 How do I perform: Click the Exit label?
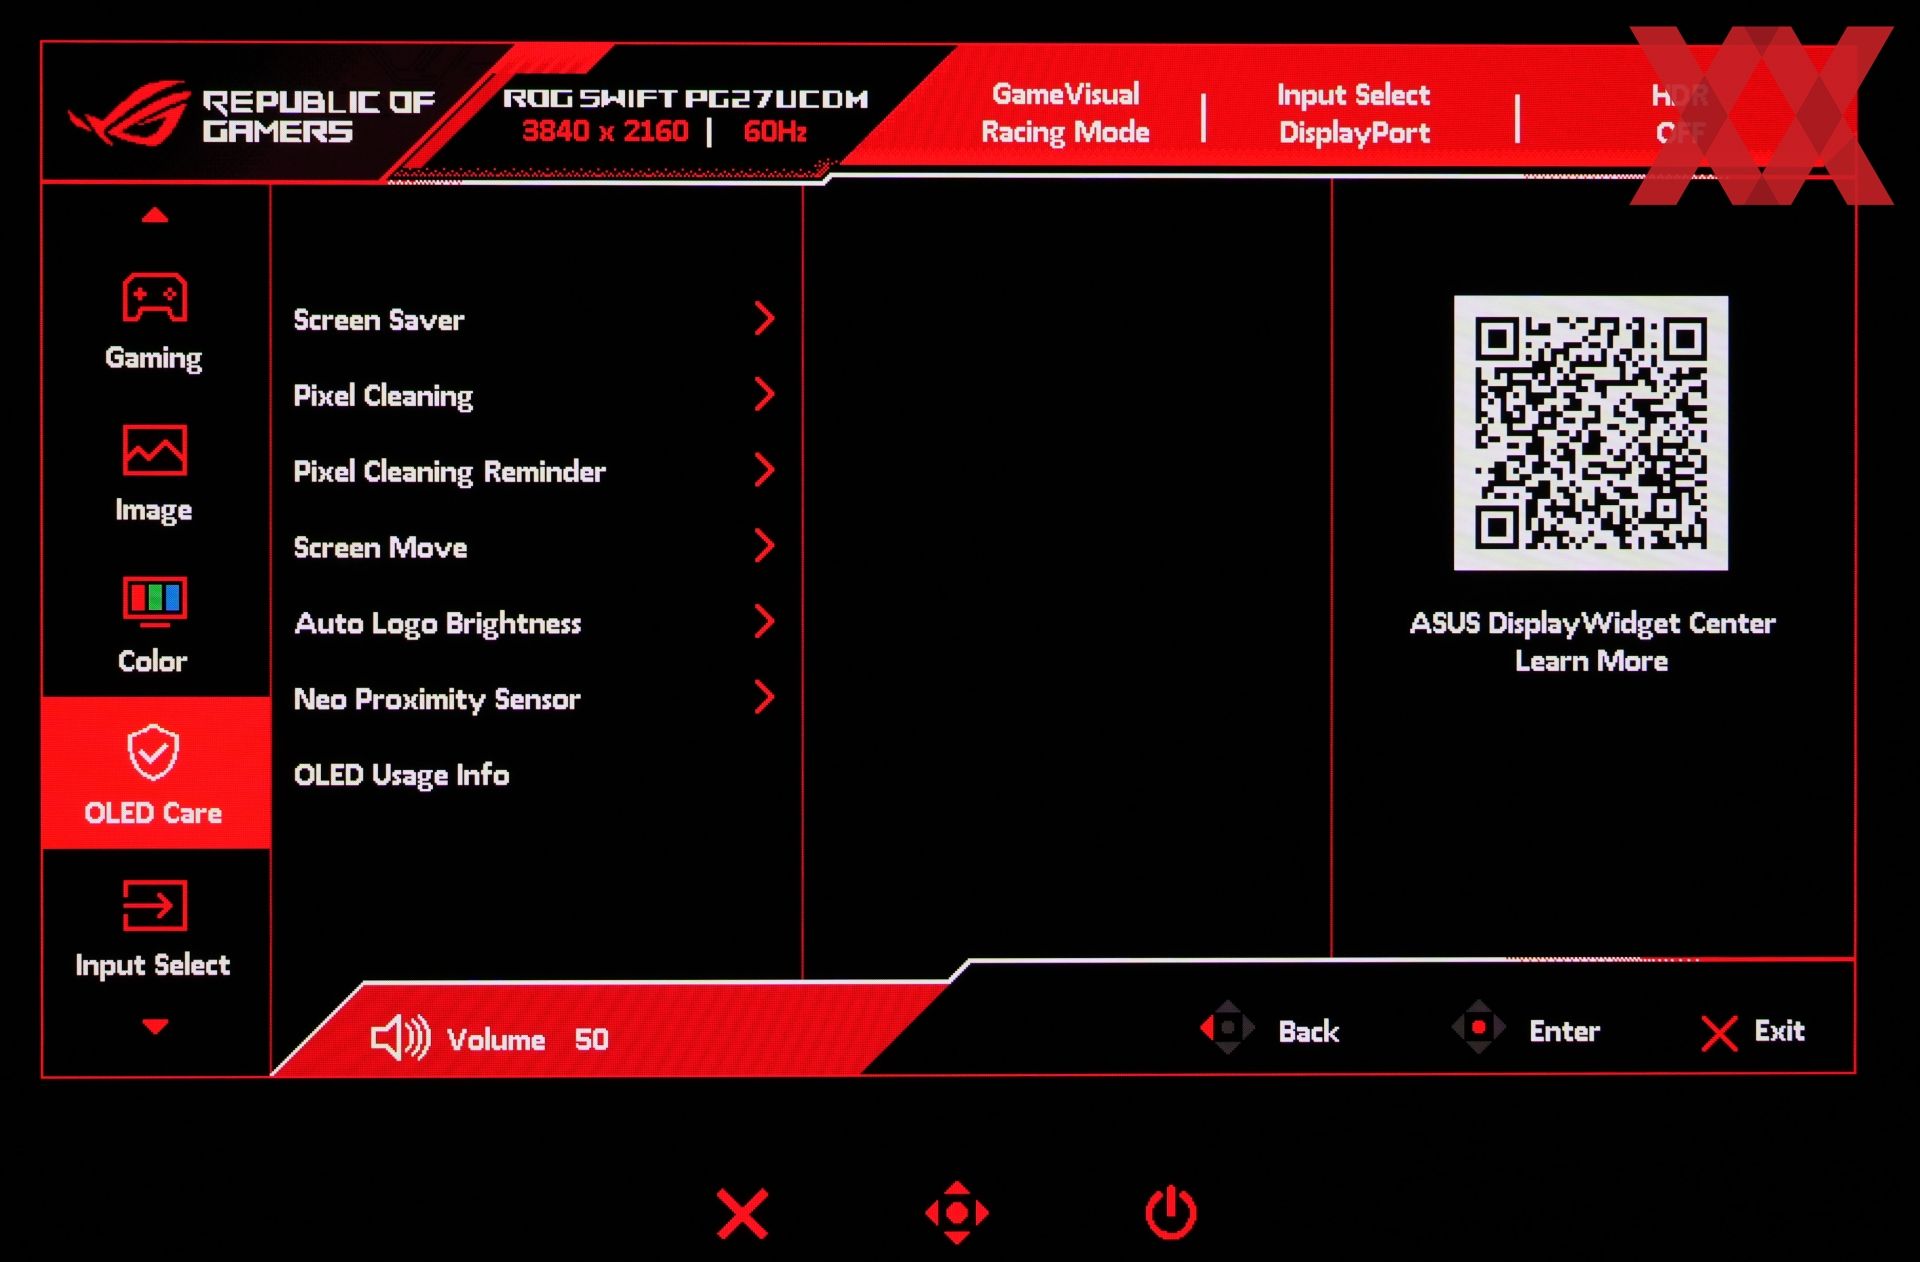1780,1031
